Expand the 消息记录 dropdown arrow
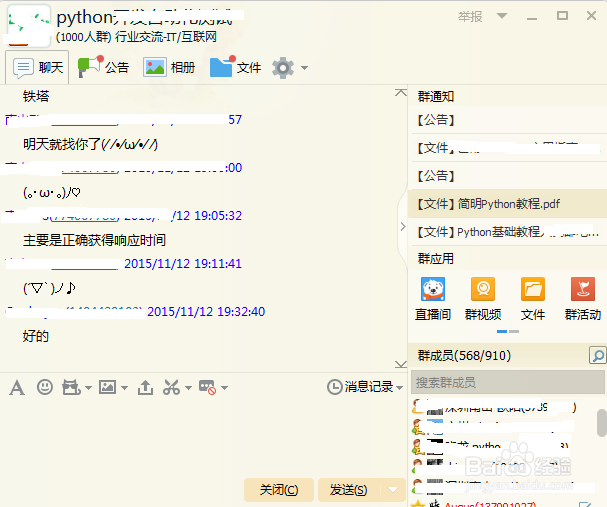This screenshot has height=507, width=607. pos(400,387)
